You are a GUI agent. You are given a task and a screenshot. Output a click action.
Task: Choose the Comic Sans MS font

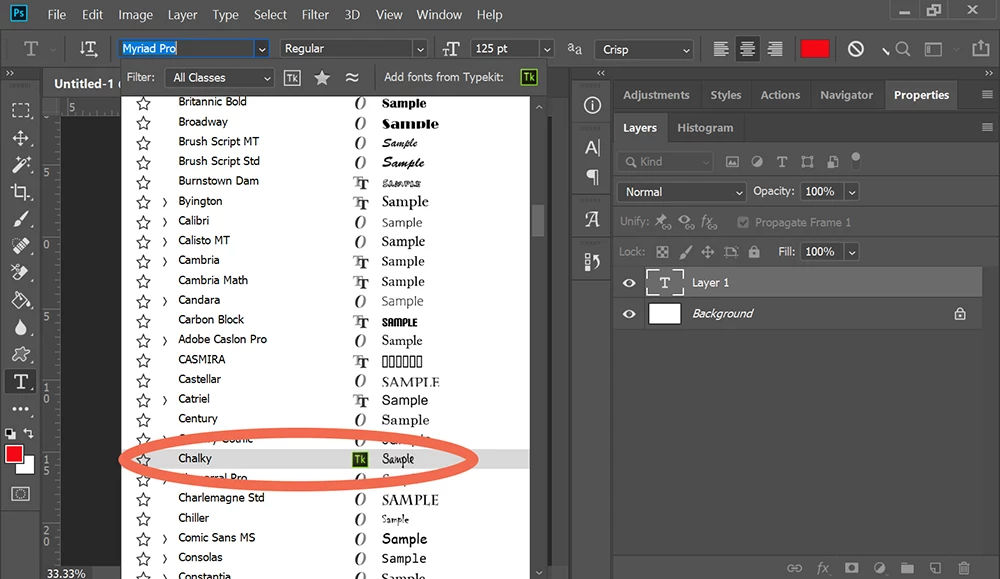click(x=325, y=538)
